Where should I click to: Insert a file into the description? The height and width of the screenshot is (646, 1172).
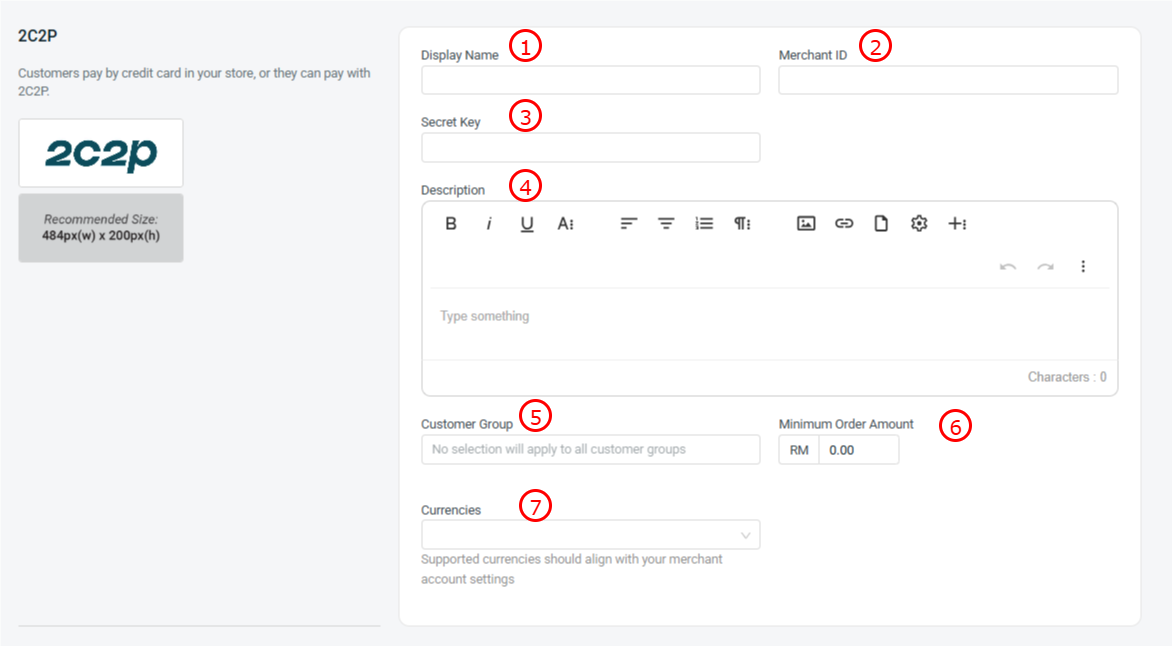881,224
